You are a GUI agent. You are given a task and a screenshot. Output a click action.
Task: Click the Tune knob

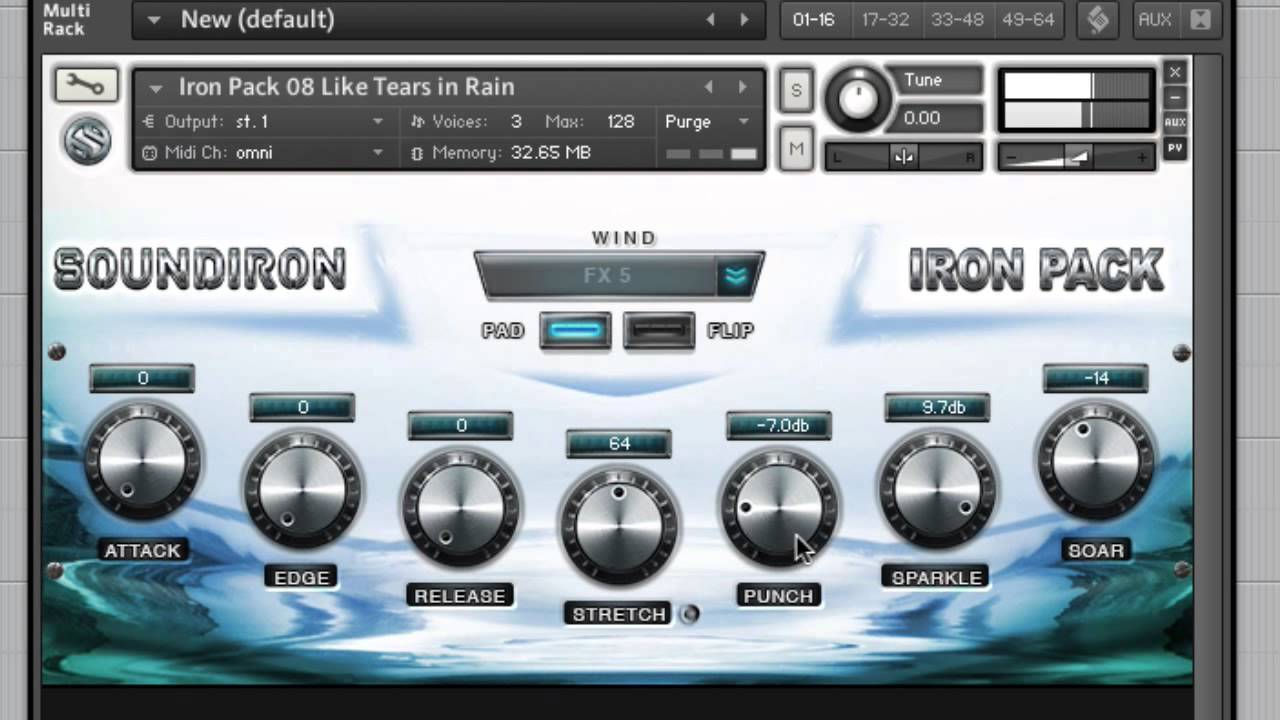click(856, 98)
